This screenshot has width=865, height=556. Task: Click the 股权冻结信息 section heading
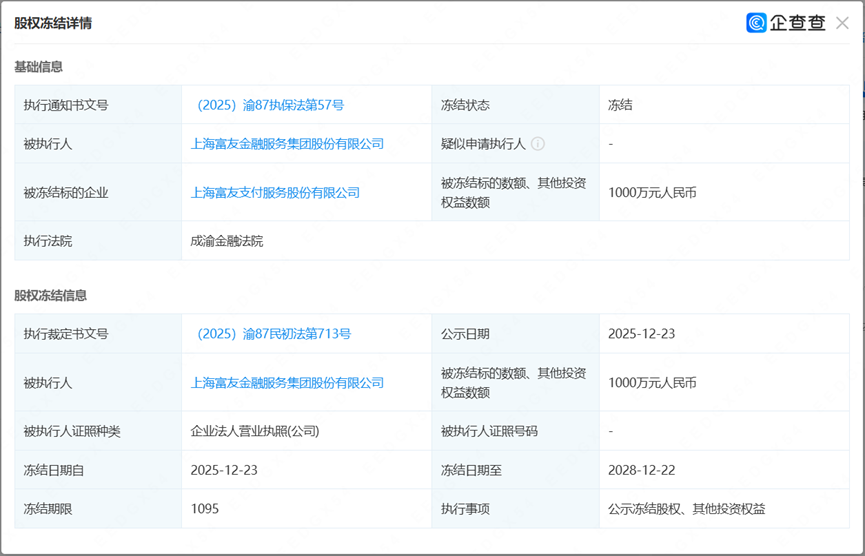[x=50, y=296]
